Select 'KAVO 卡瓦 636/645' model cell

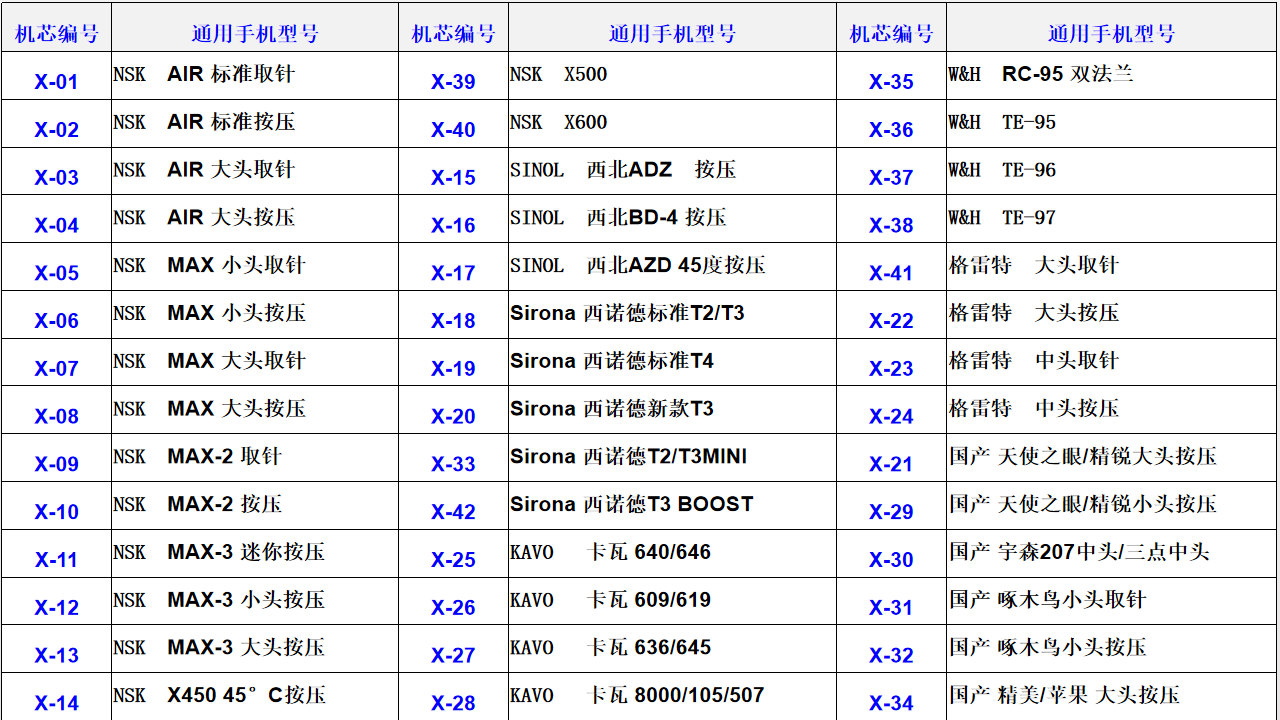[672, 649]
